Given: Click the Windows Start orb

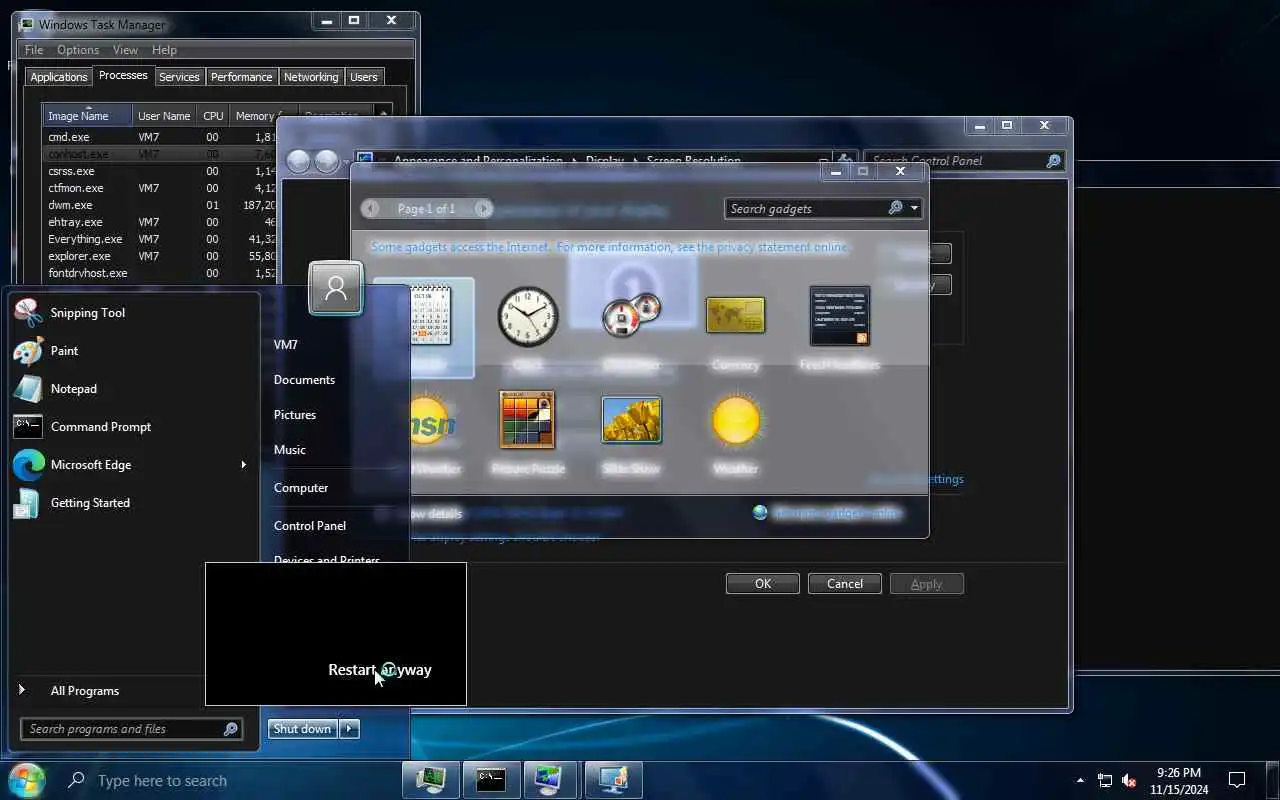Looking at the screenshot, I should pyautogui.click(x=26, y=780).
